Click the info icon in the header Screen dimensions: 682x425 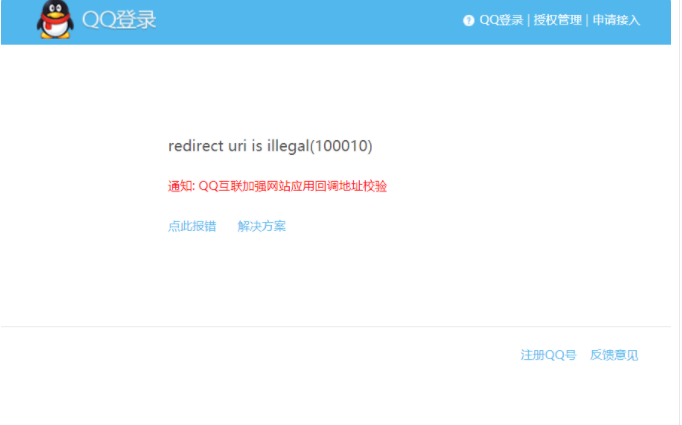click(x=469, y=20)
